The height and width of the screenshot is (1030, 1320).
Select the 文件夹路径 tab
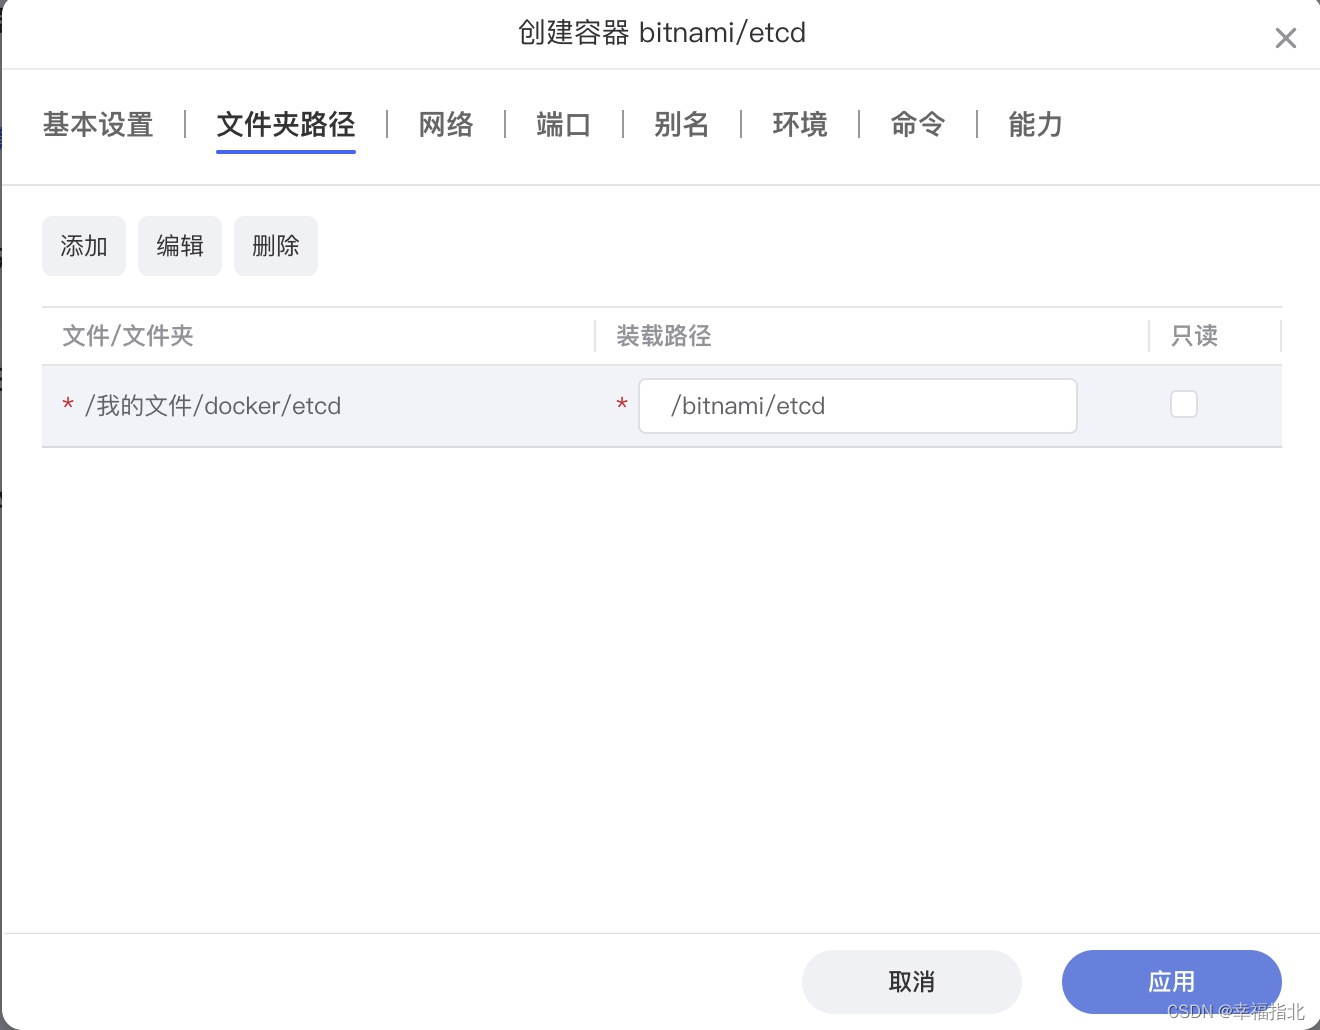[x=286, y=125]
